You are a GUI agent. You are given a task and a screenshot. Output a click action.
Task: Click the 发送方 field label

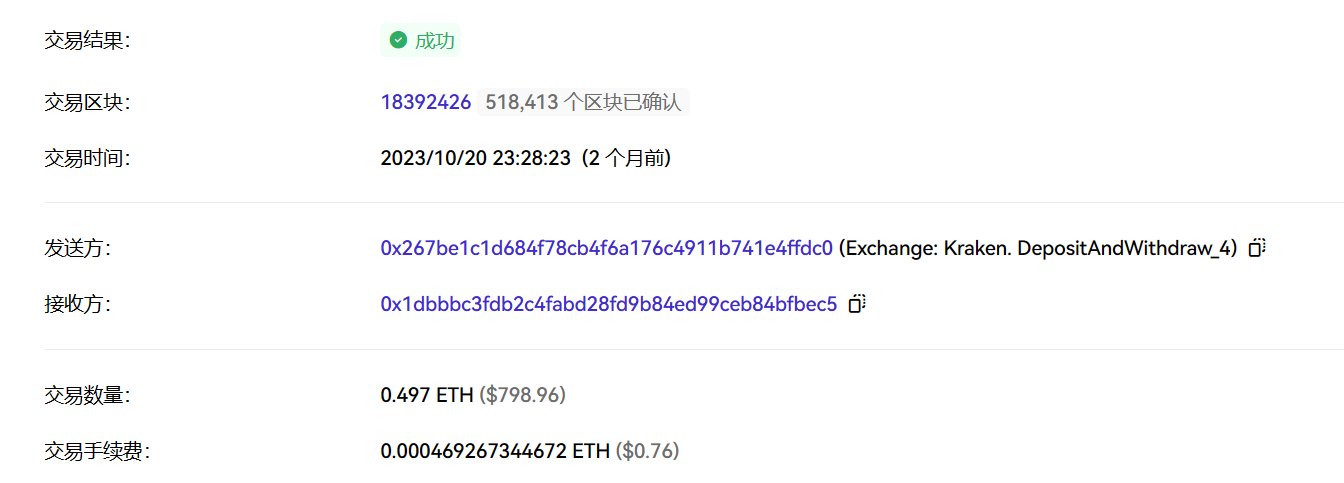coord(77,248)
